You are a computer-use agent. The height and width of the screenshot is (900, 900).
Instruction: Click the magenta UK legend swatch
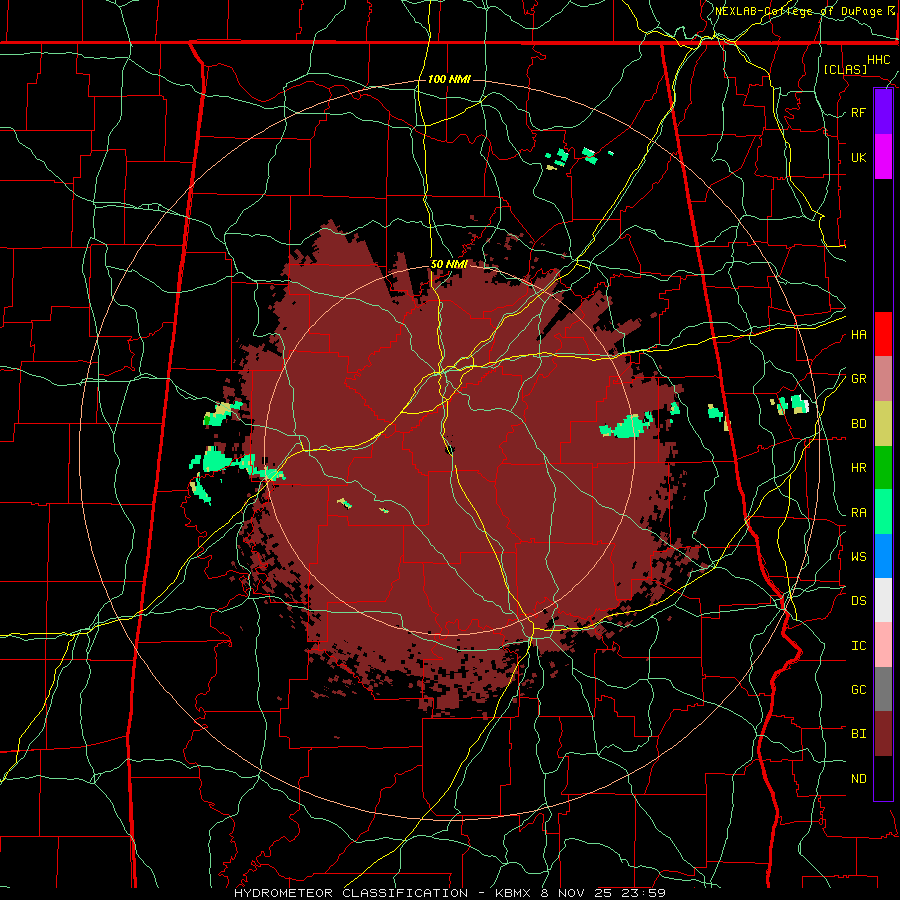click(883, 157)
